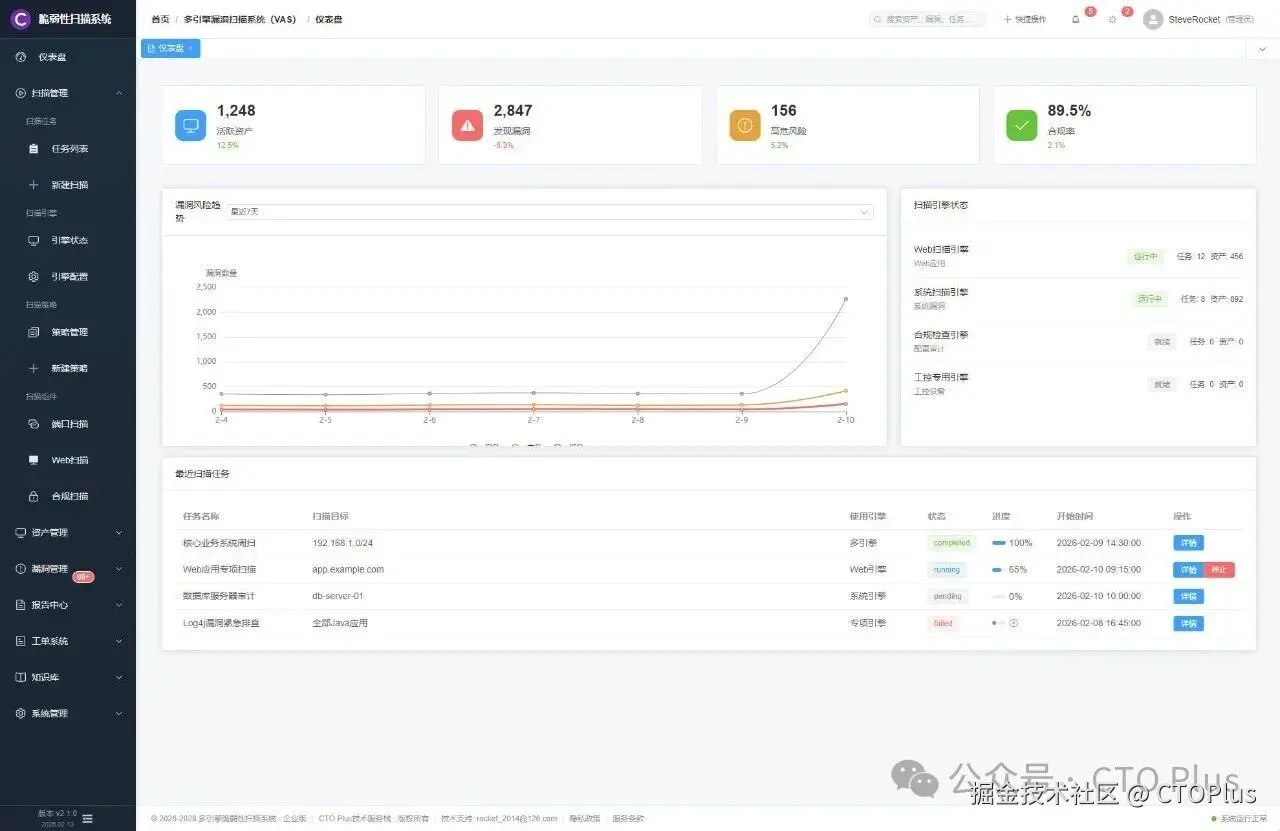The width and height of the screenshot is (1280, 831).
Task: Click the icon beside 端口扫描
Action: pyautogui.click(x=33, y=424)
